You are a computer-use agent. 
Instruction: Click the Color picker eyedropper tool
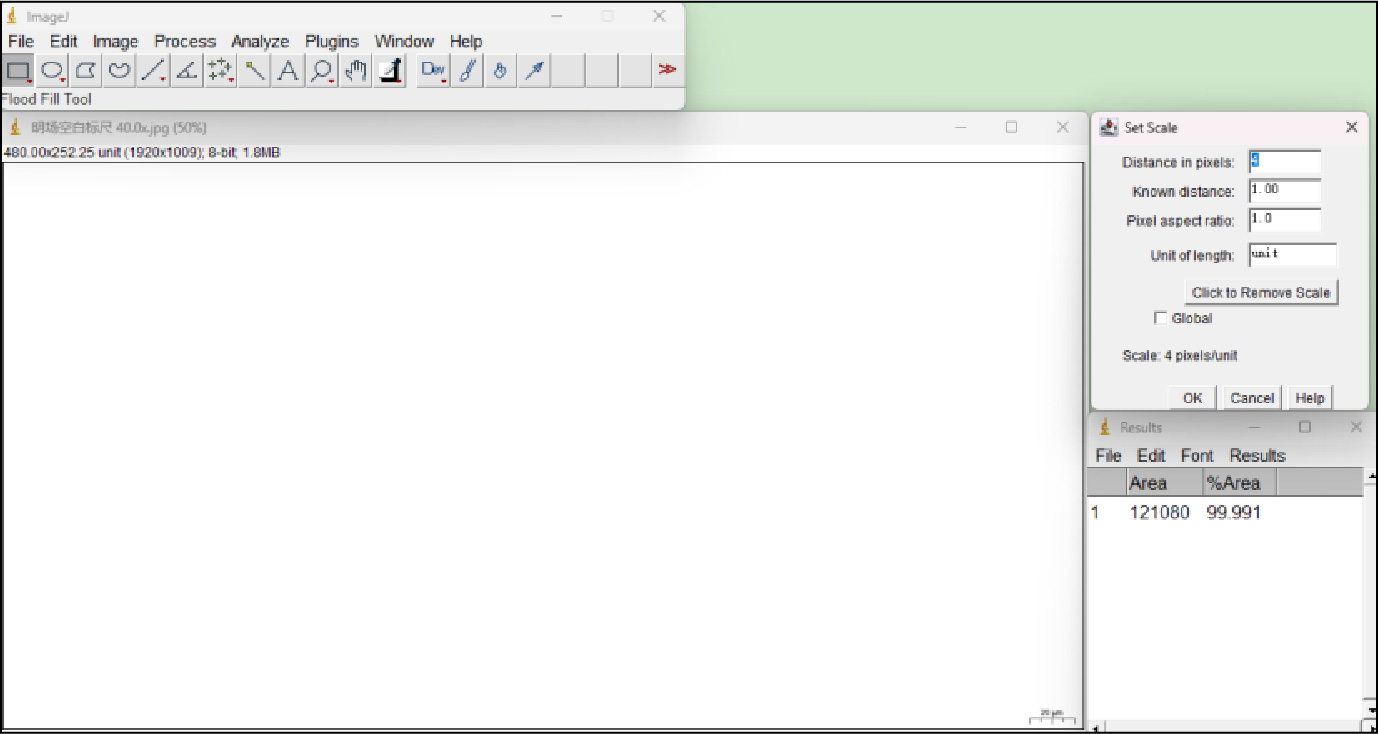[x=389, y=70]
